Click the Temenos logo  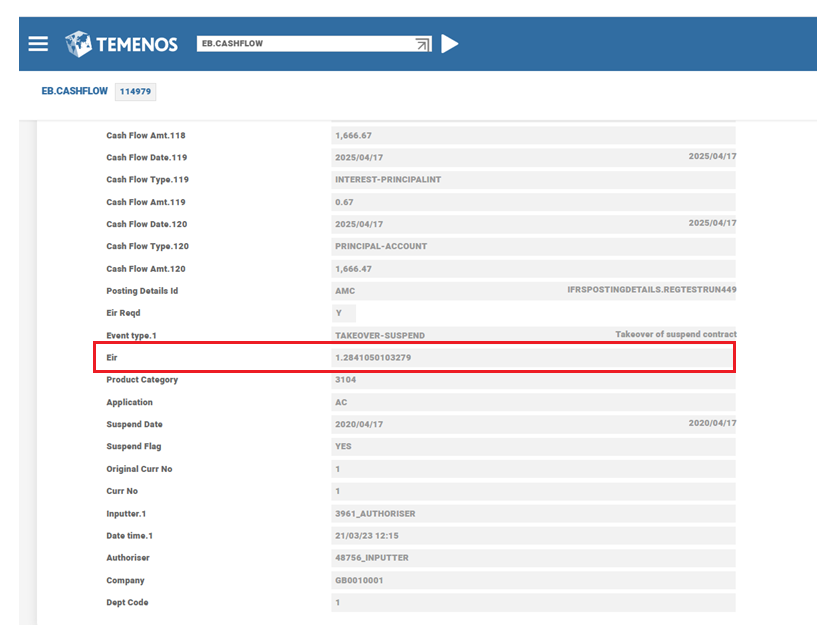click(121, 44)
